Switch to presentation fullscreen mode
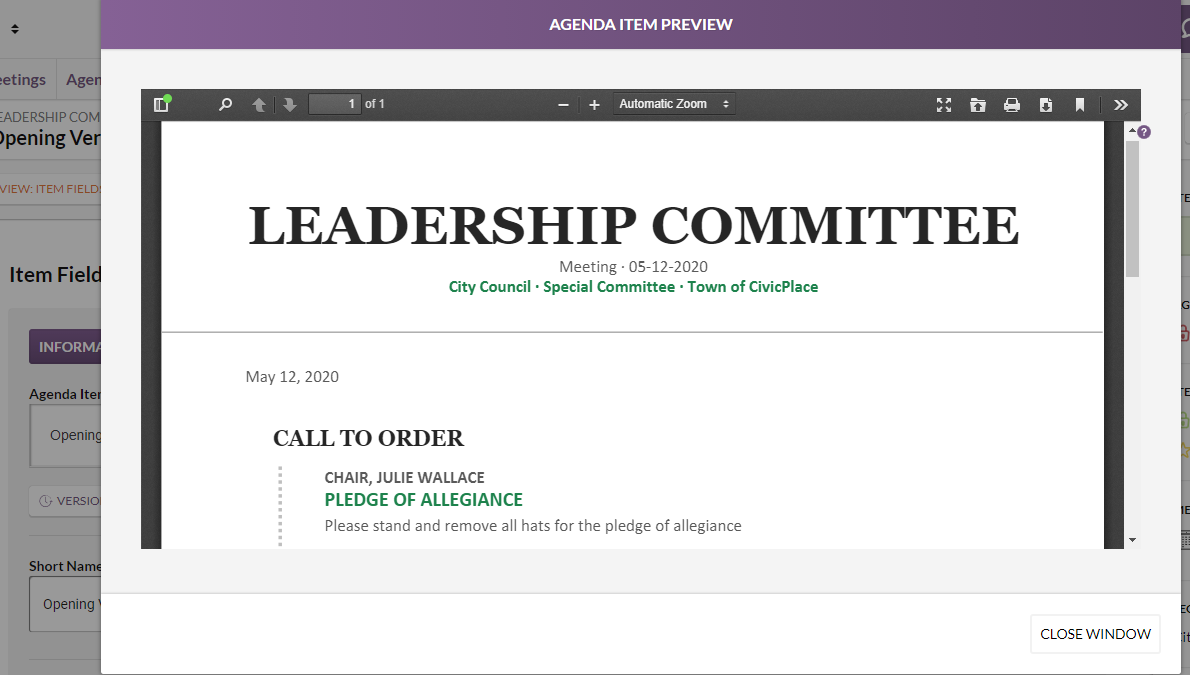1190x675 pixels. click(943, 105)
